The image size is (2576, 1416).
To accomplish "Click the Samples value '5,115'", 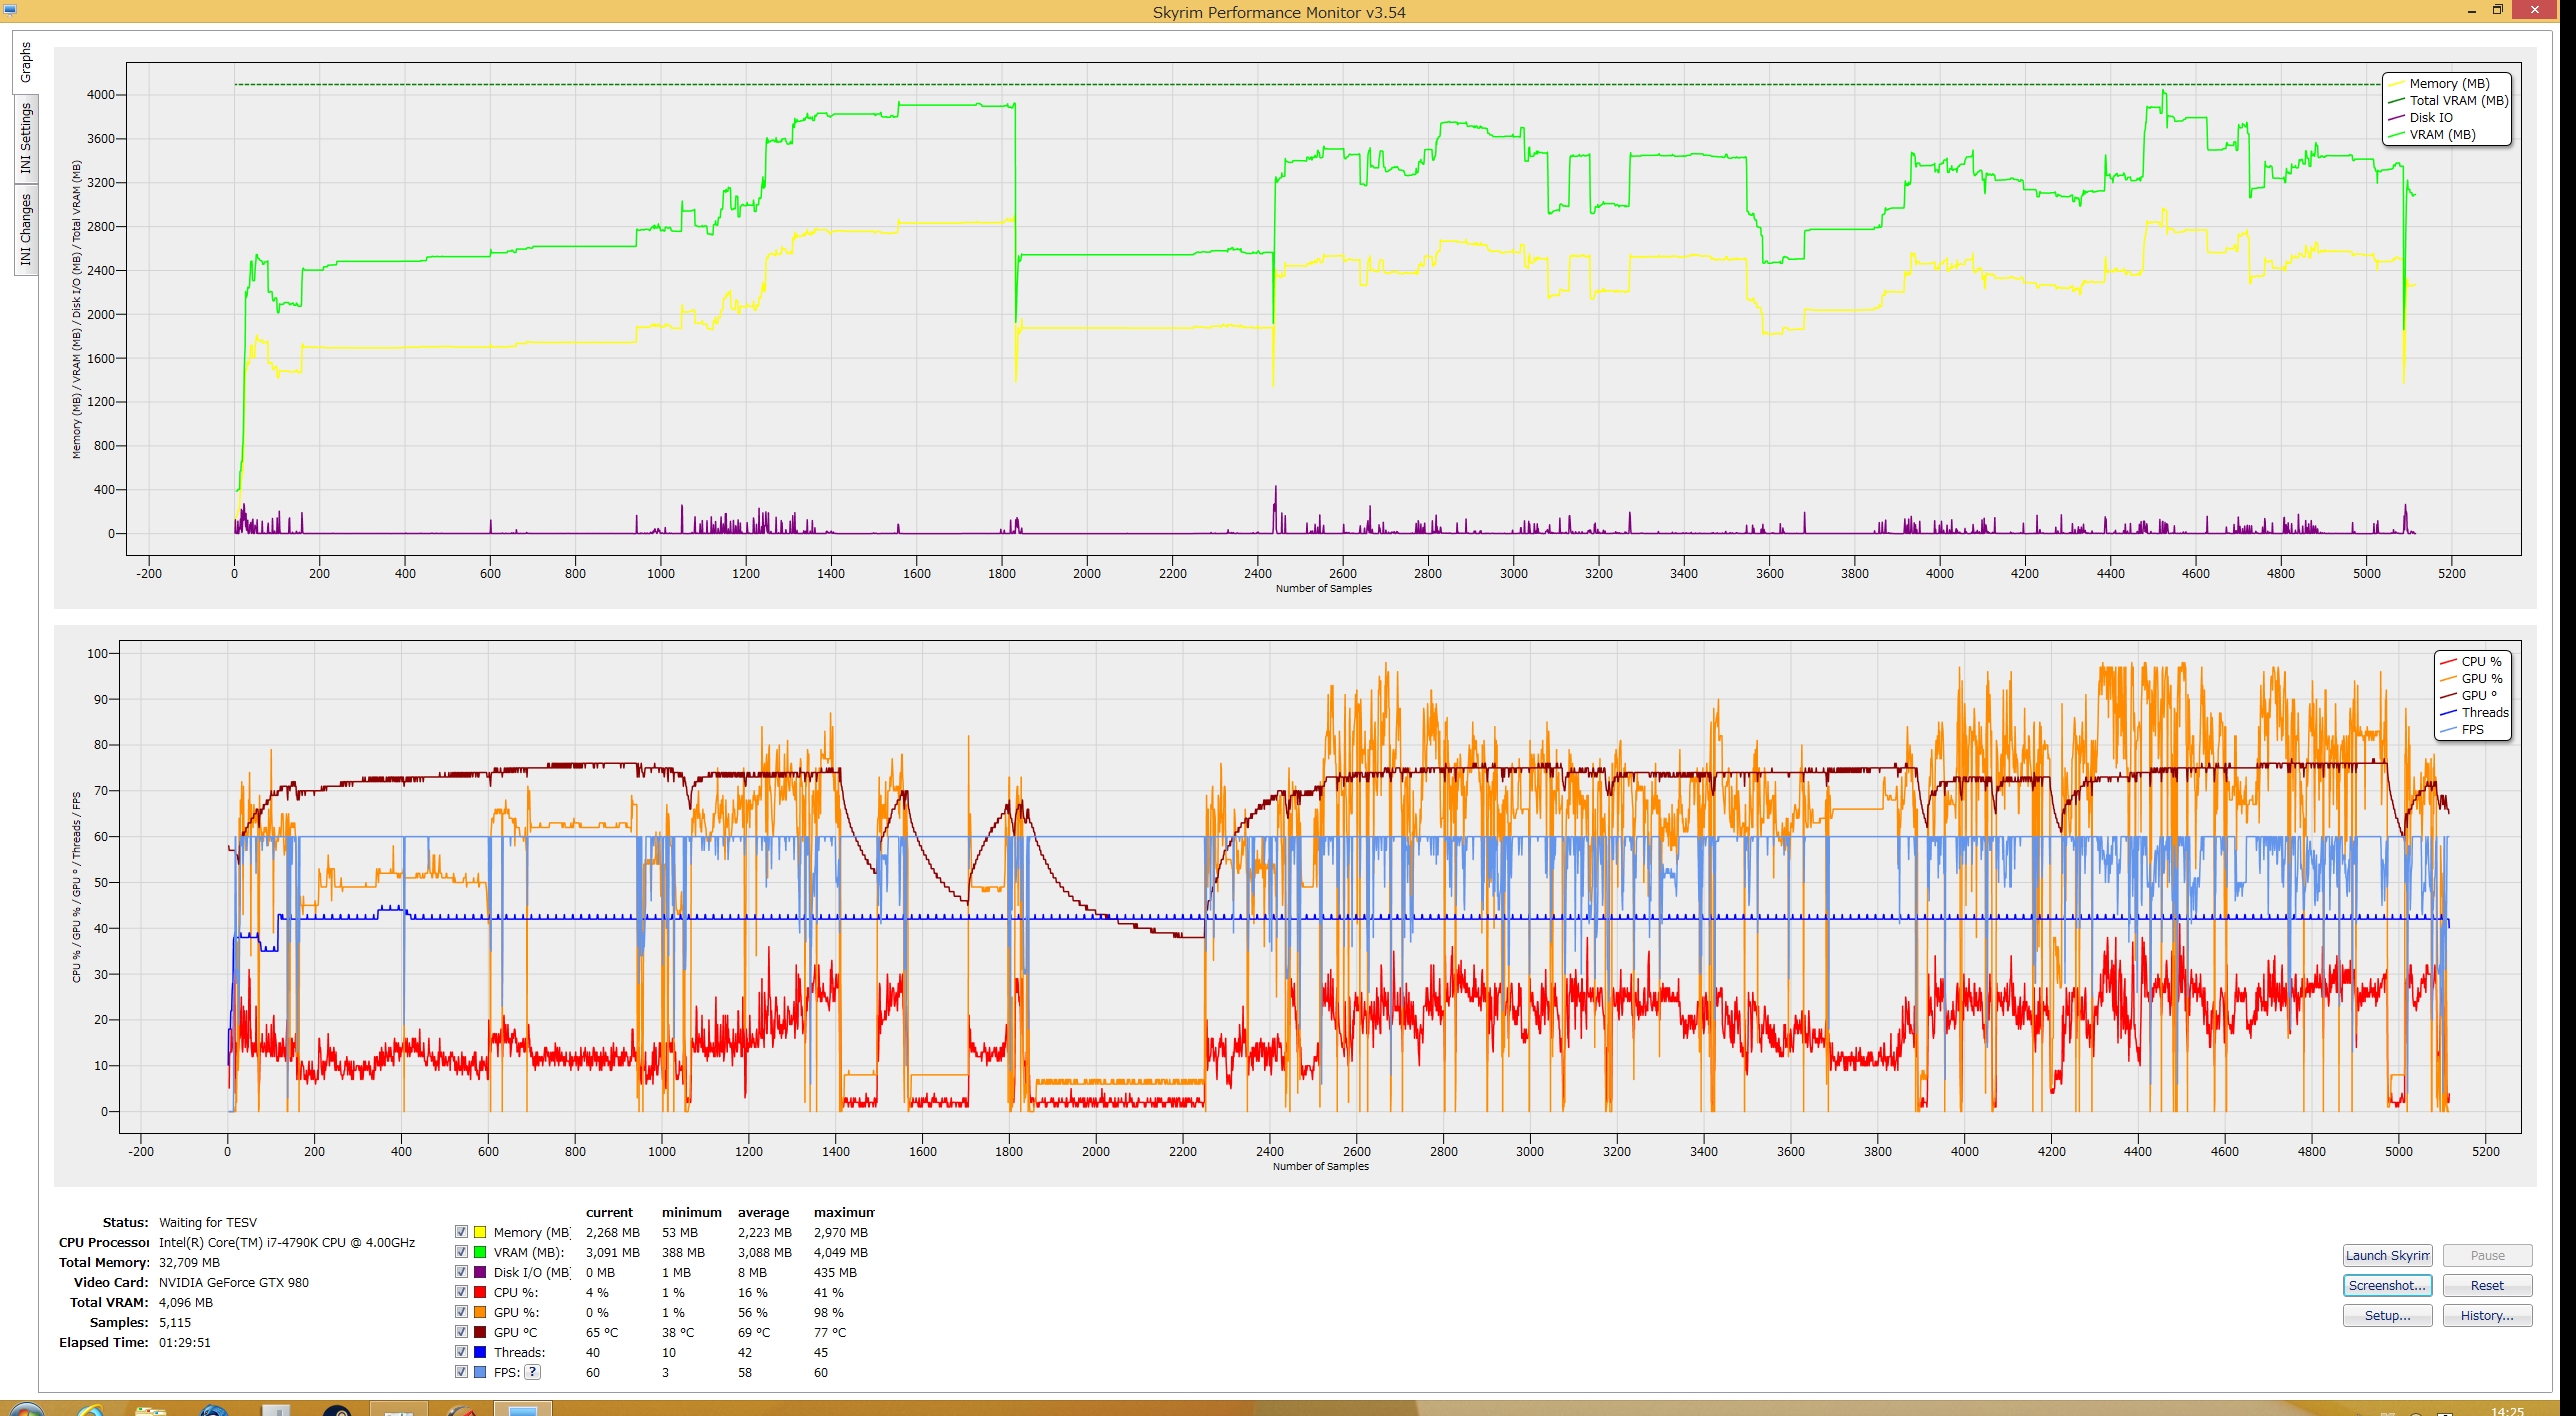I will tap(175, 1323).
